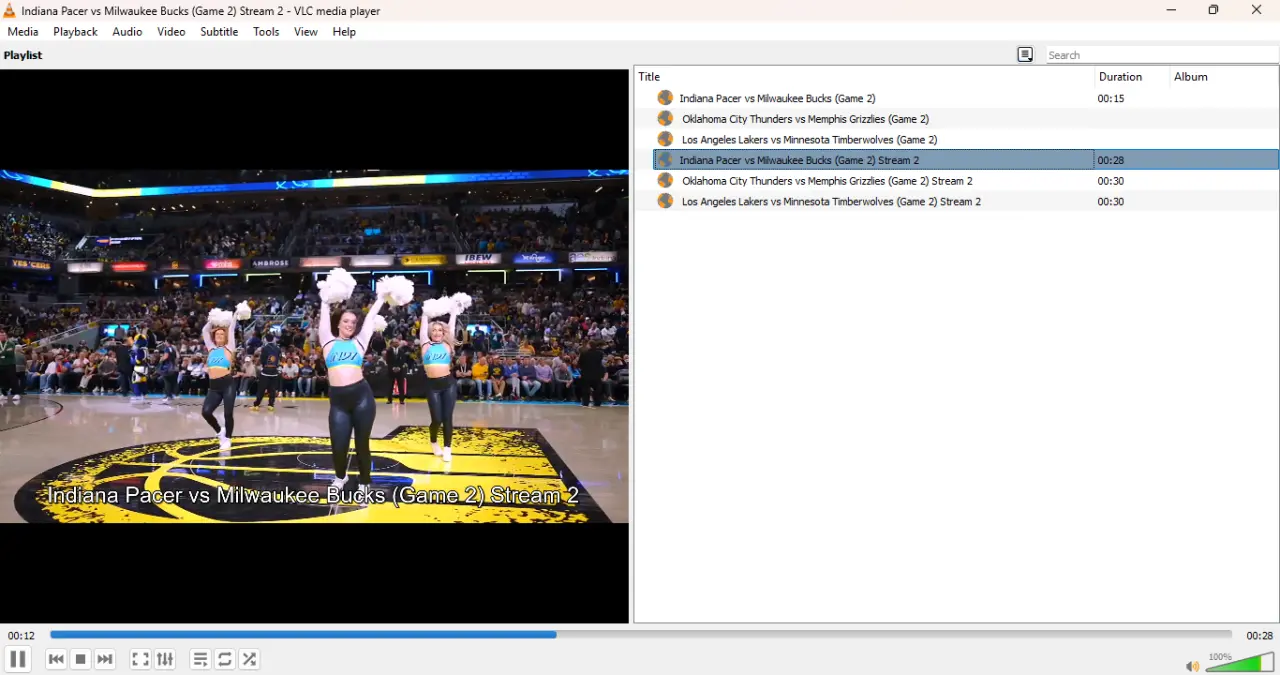Image resolution: width=1280 pixels, height=675 pixels.
Task: Click the video playback area
Action: (x=314, y=346)
